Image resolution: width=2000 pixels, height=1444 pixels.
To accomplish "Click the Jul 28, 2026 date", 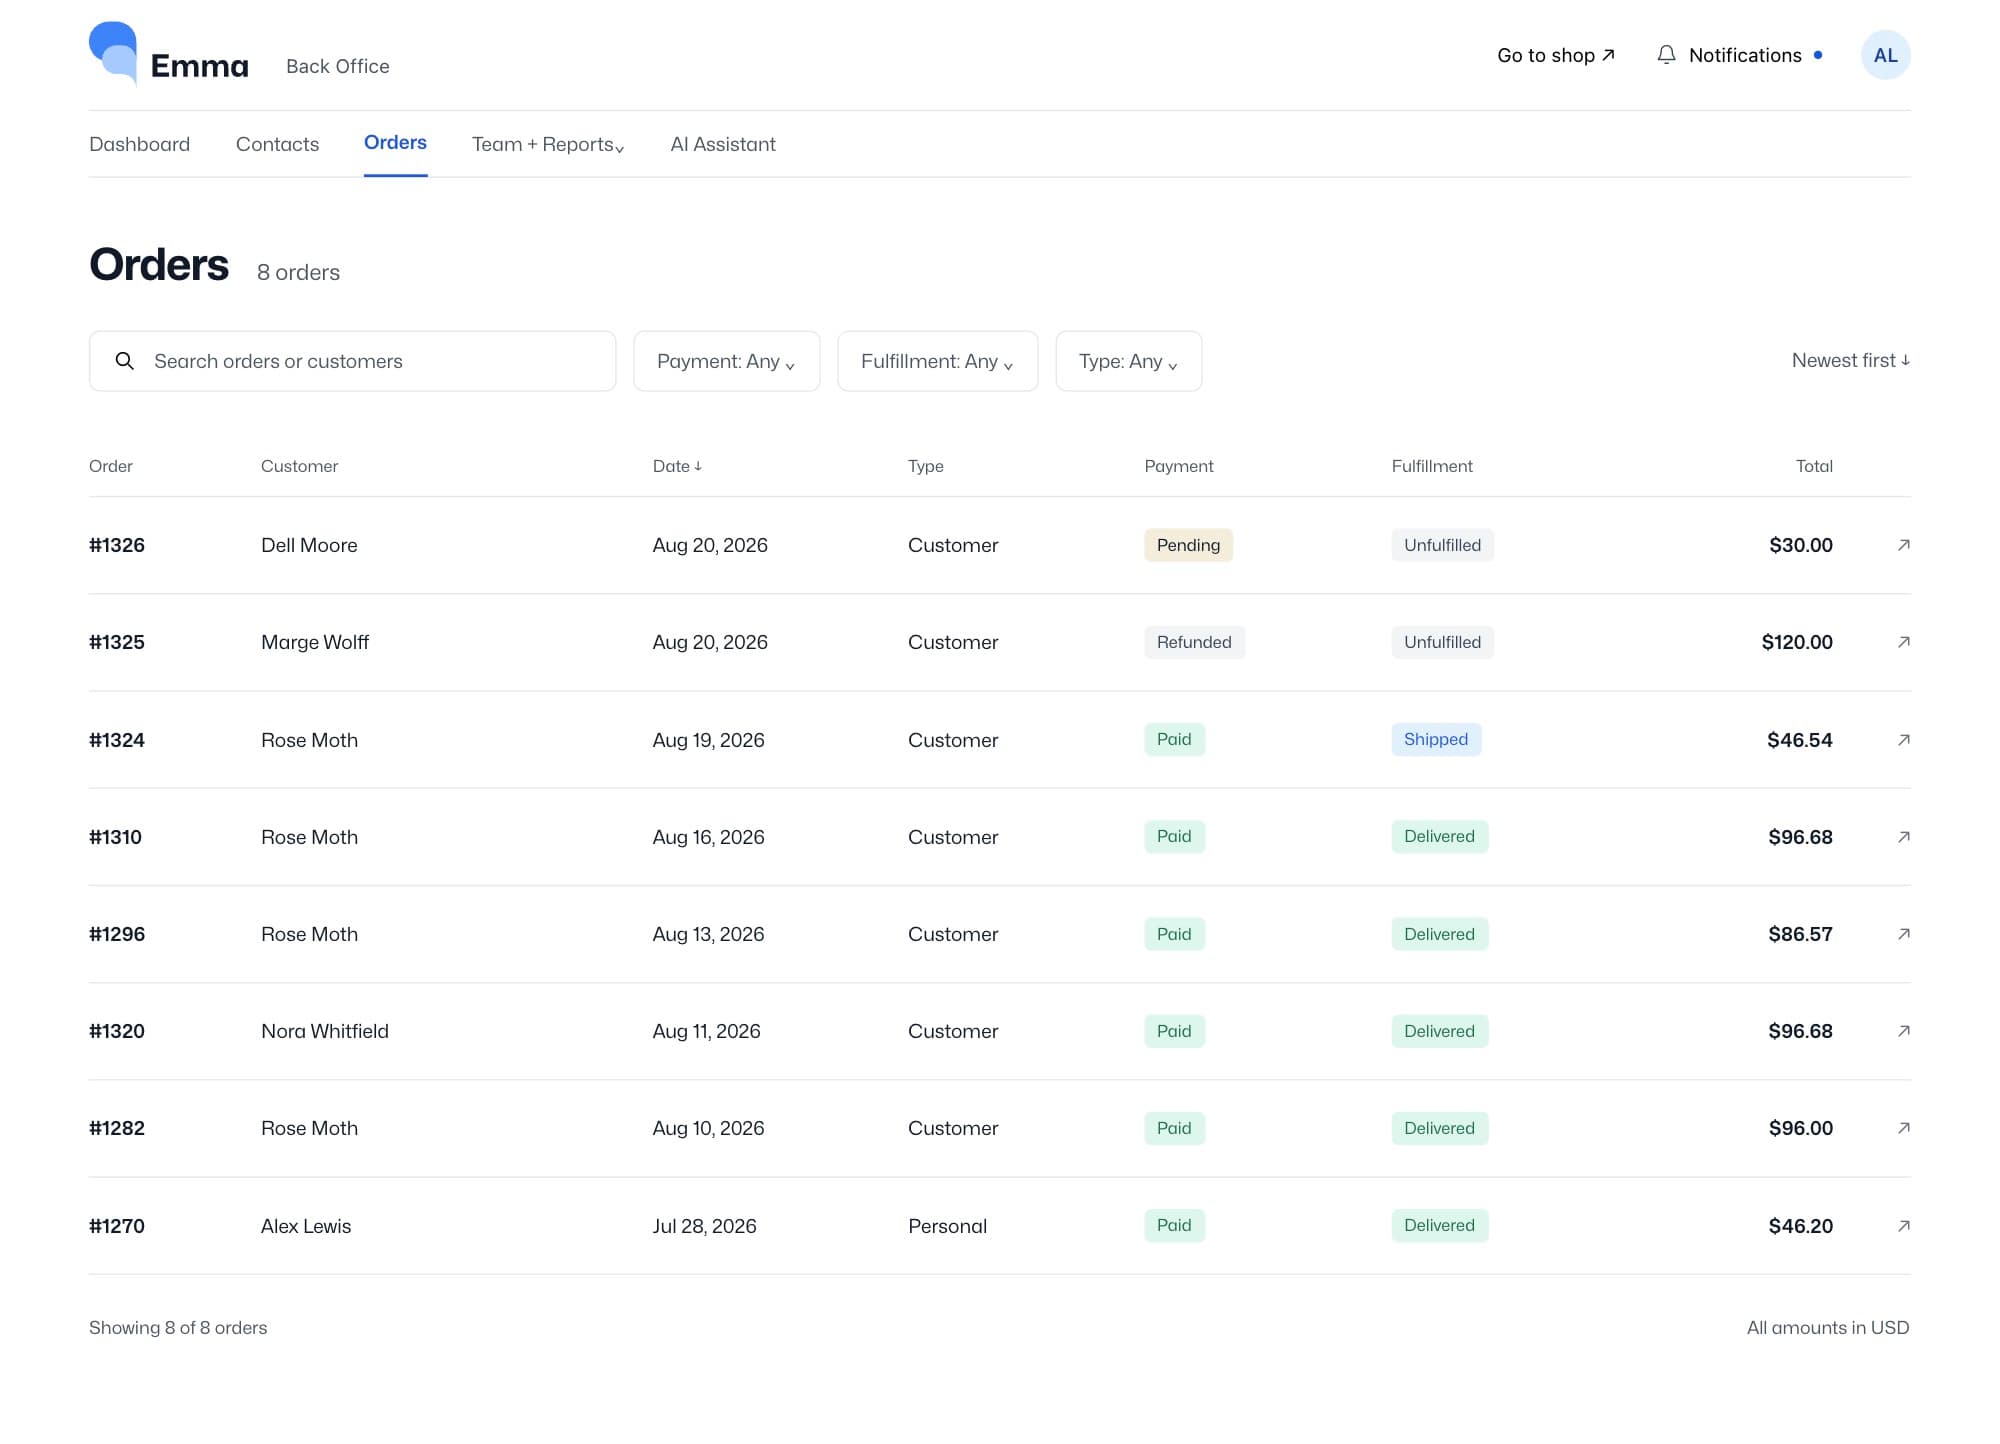I will tap(704, 1226).
